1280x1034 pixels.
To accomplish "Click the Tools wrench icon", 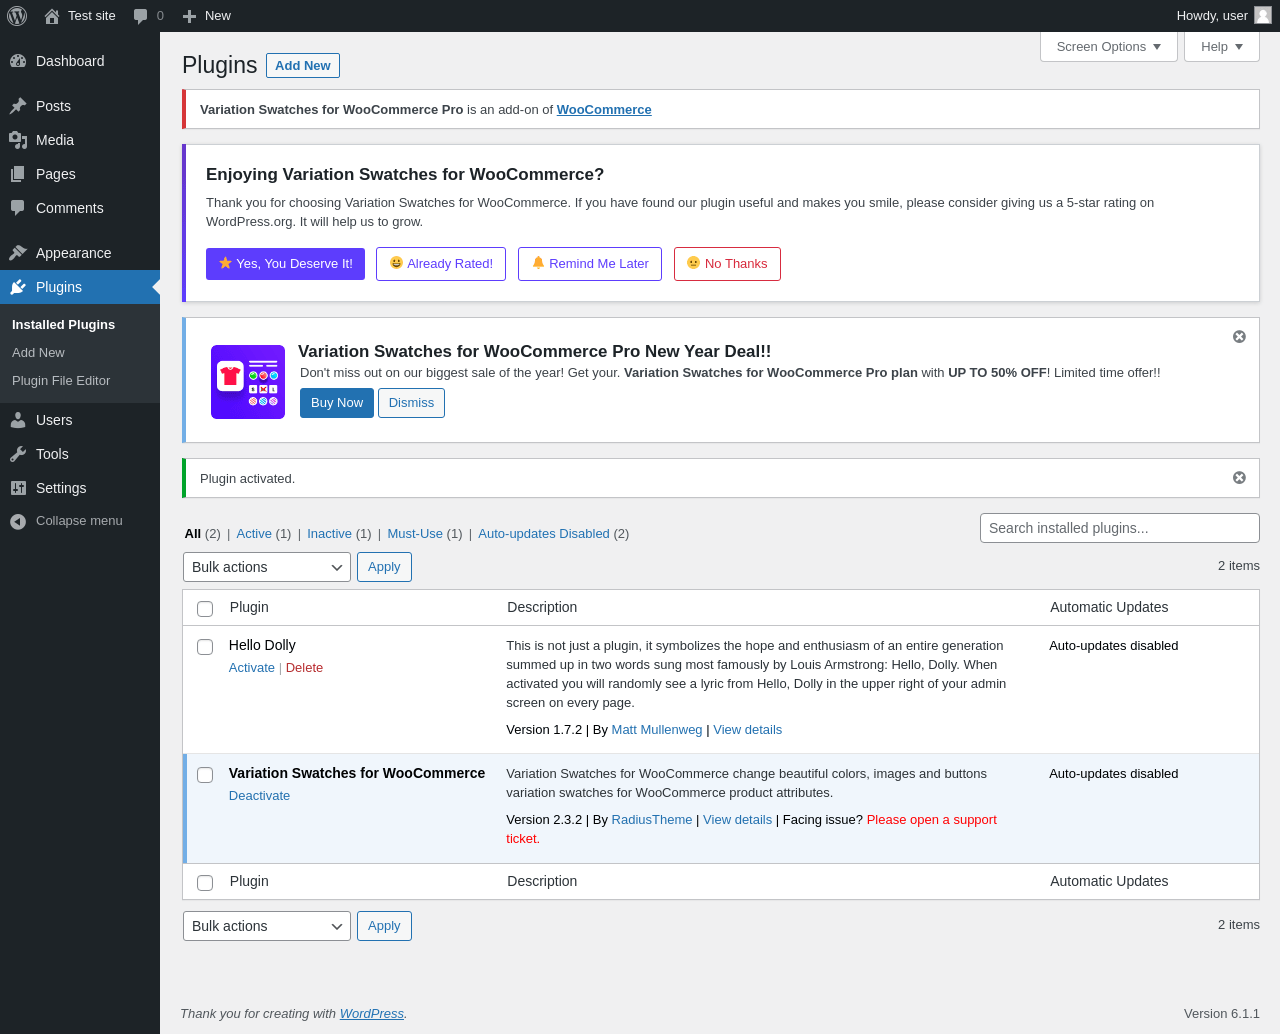I will pyautogui.click(x=18, y=454).
